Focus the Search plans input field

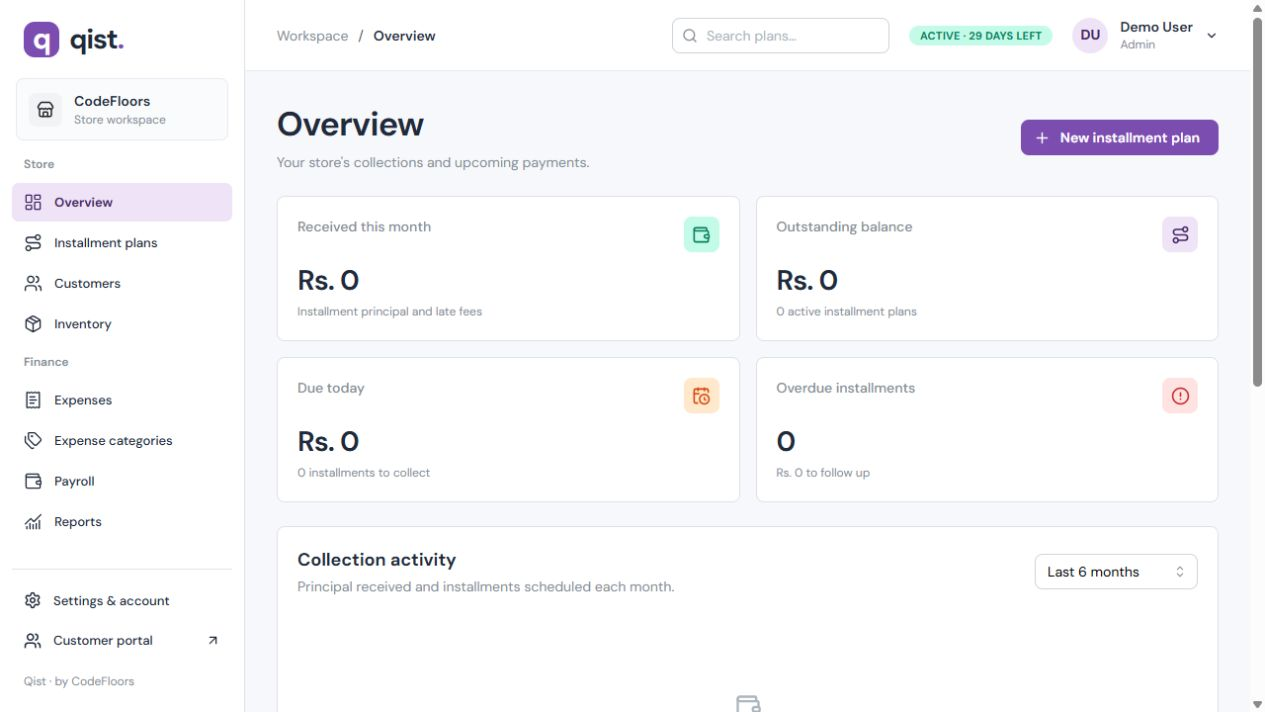[780, 36]
